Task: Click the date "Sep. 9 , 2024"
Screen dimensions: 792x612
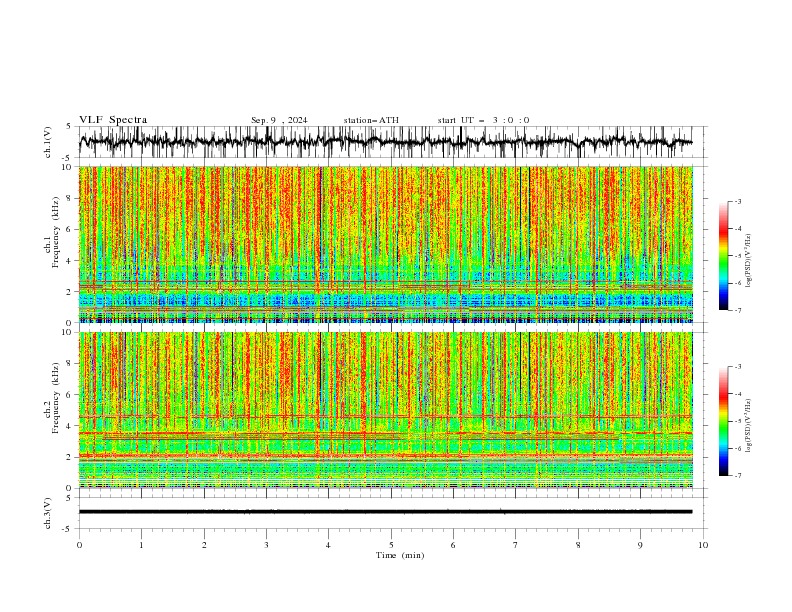Action: coord(279,120)
